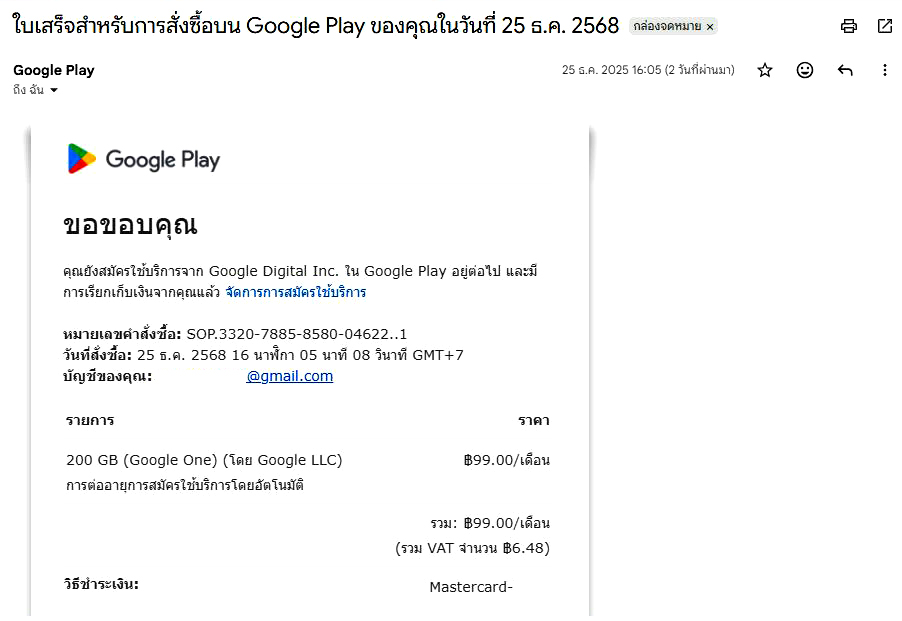Click the VAT amount ฿6.48 line

click(472, 548)
